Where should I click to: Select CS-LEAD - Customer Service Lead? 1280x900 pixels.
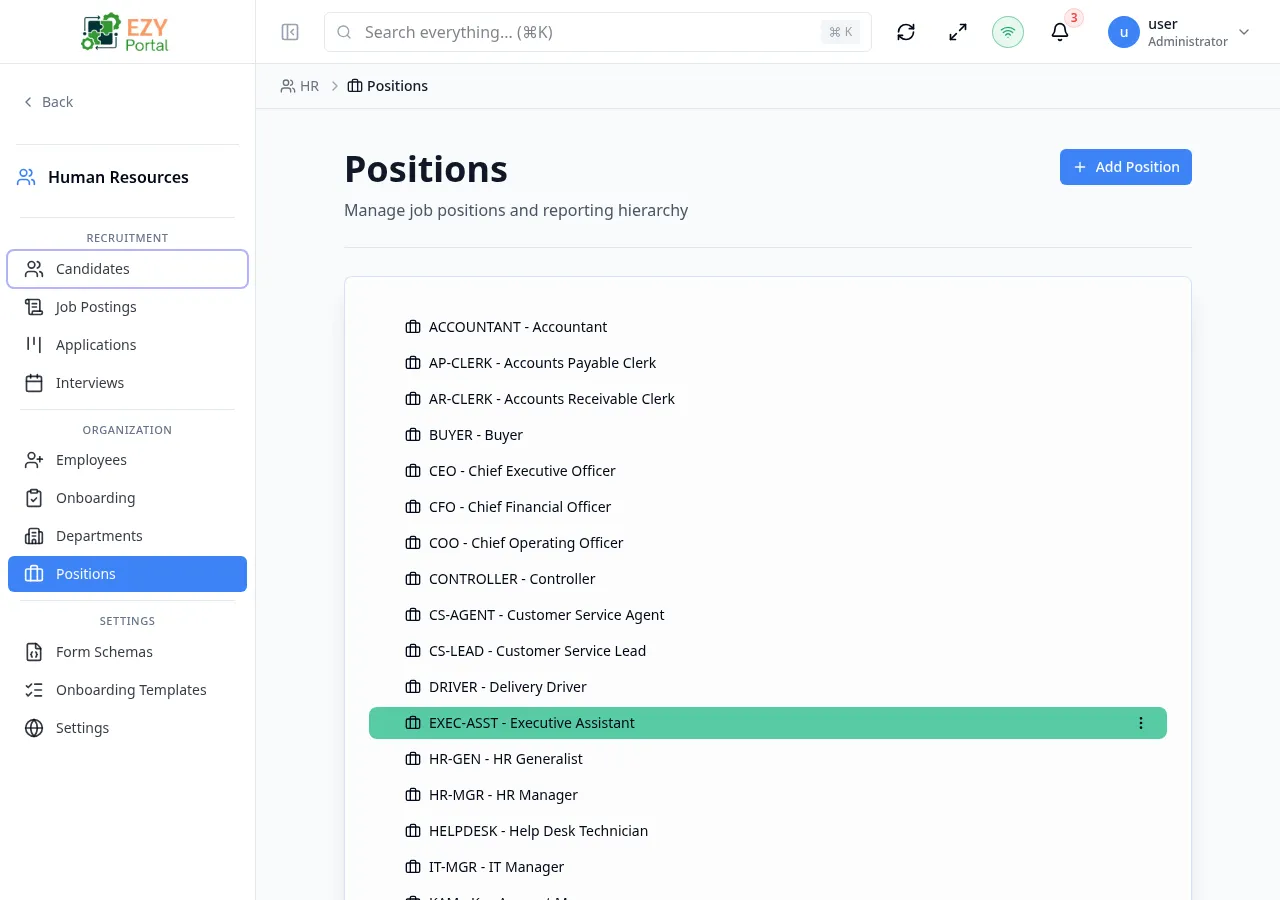(x=768, y=651)
